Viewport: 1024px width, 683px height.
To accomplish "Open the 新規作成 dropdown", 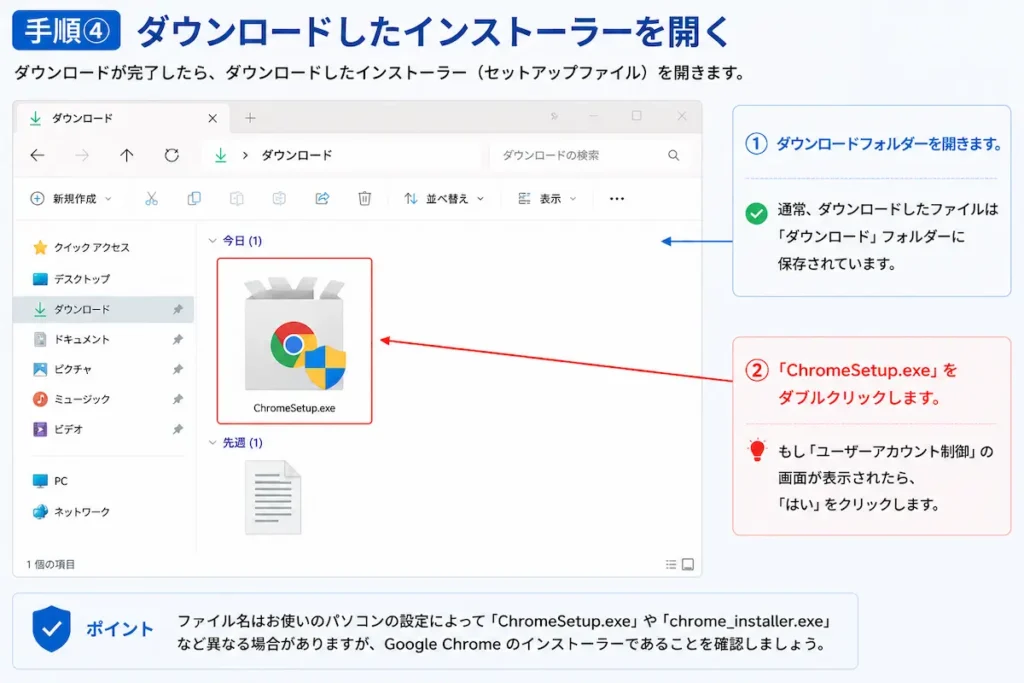I will [x=71, y=199].
